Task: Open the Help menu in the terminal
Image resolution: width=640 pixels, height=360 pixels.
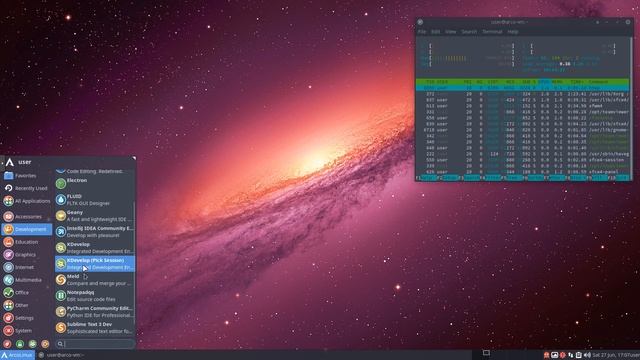Action: point(513,31)
